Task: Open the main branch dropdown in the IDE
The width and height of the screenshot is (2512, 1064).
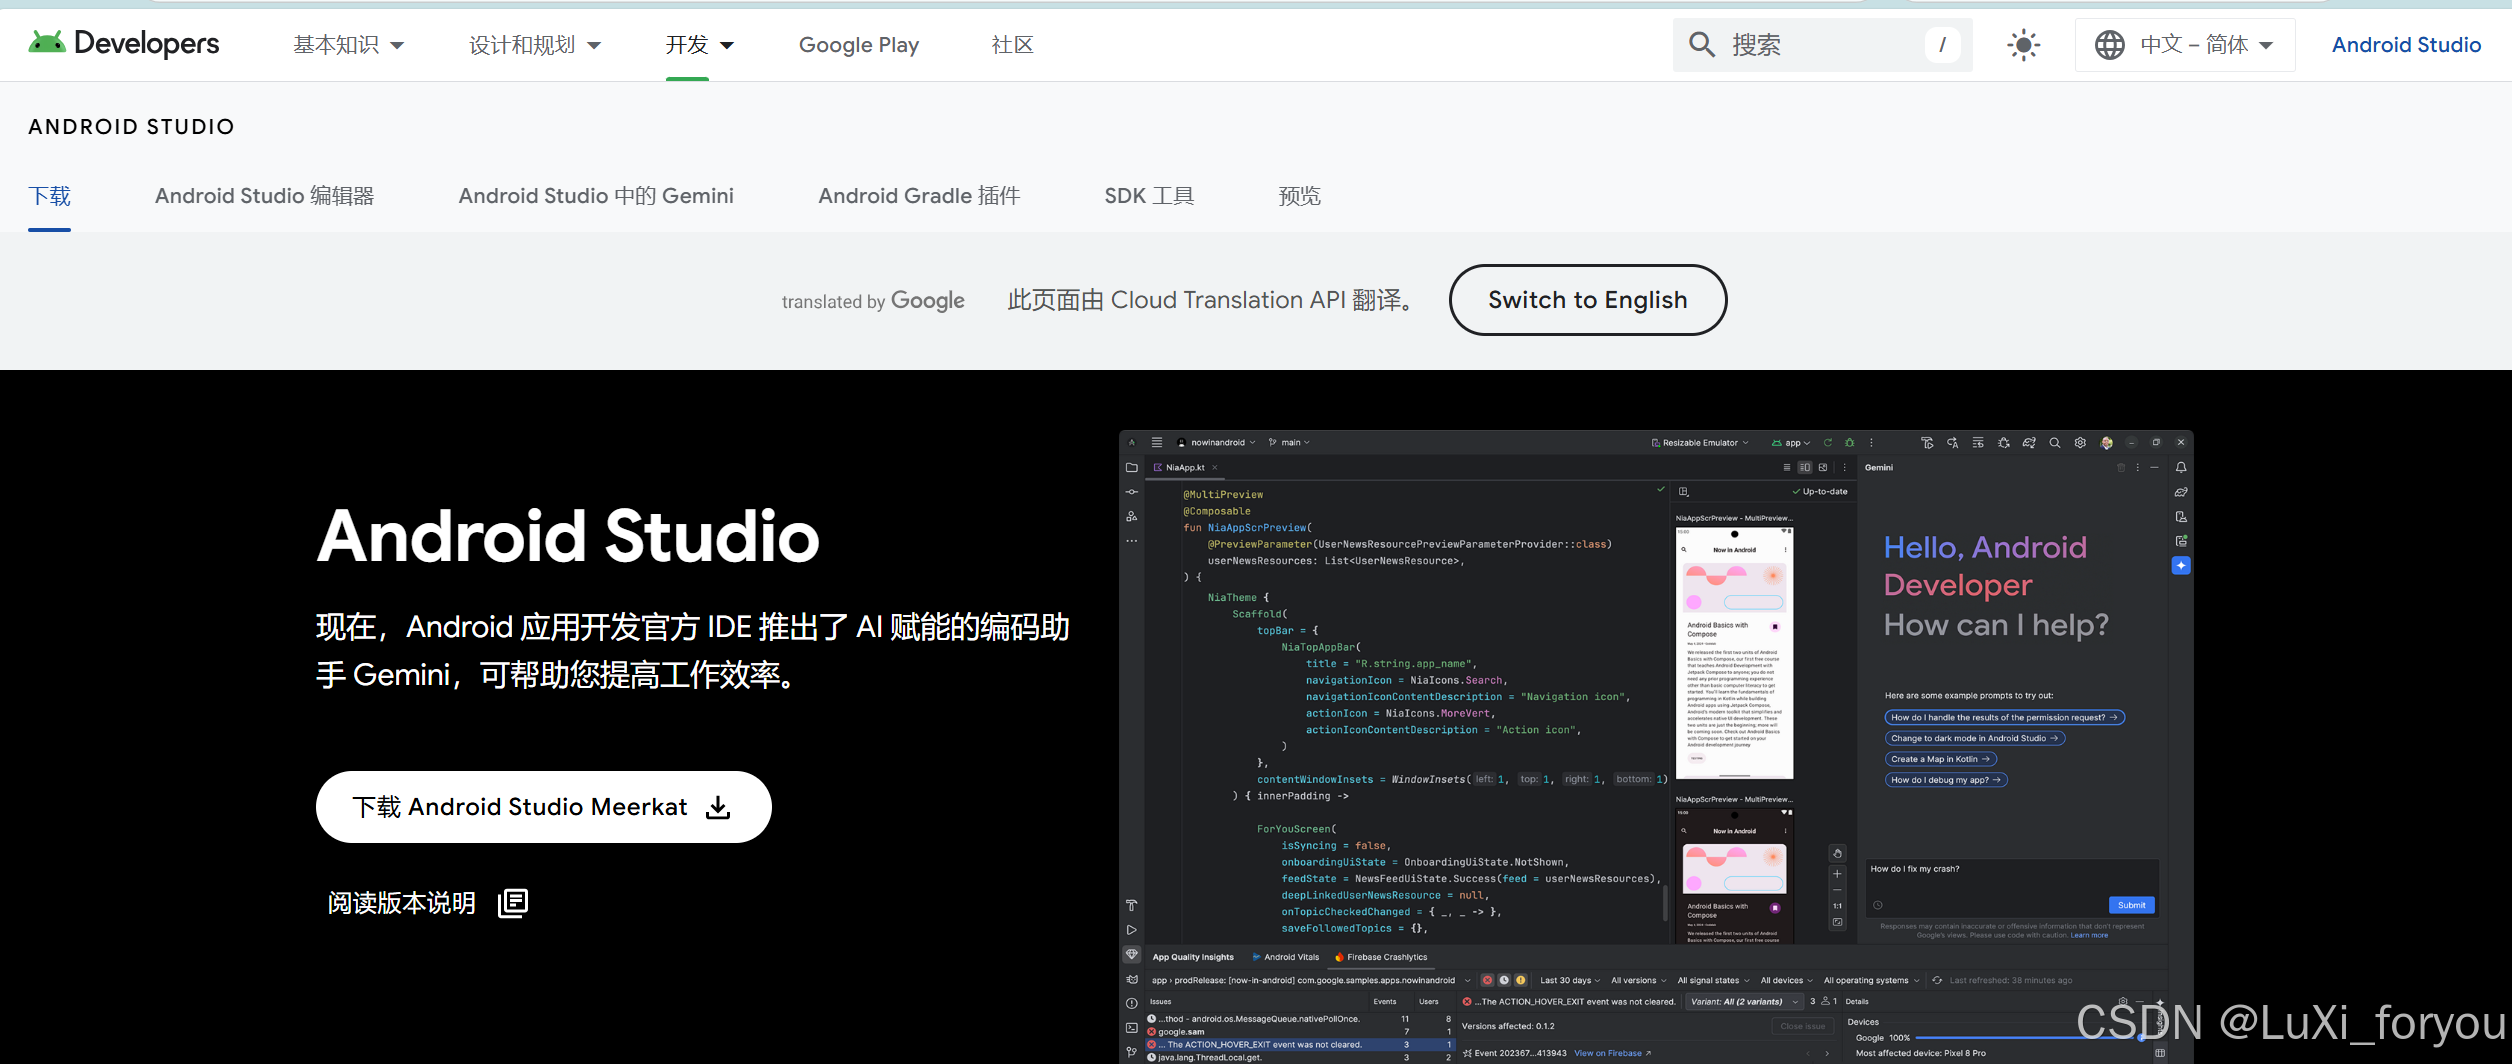Action: click(x=1289, y=442)
